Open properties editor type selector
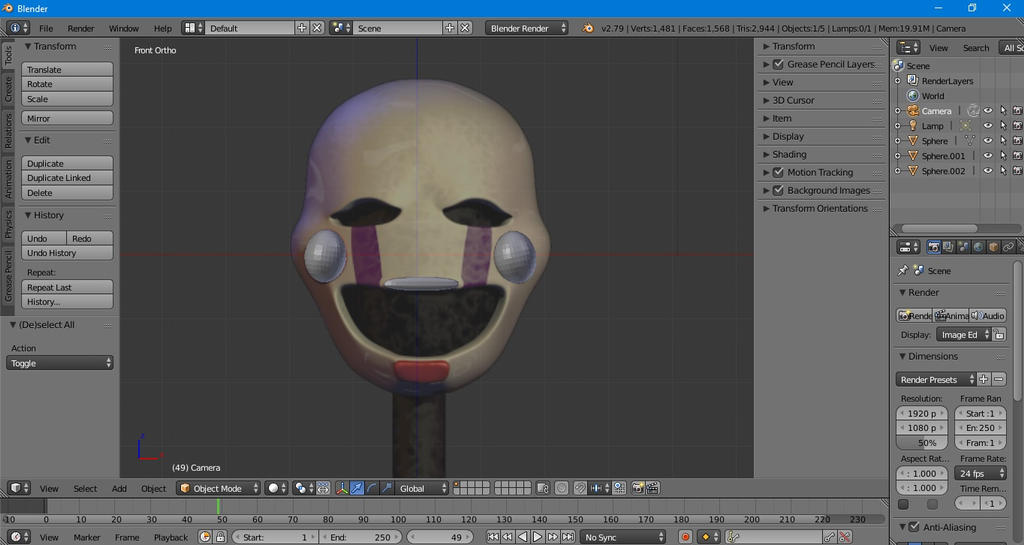This screenshot has width=1024, height=545. pyautogui.click(x=908, y=247)
